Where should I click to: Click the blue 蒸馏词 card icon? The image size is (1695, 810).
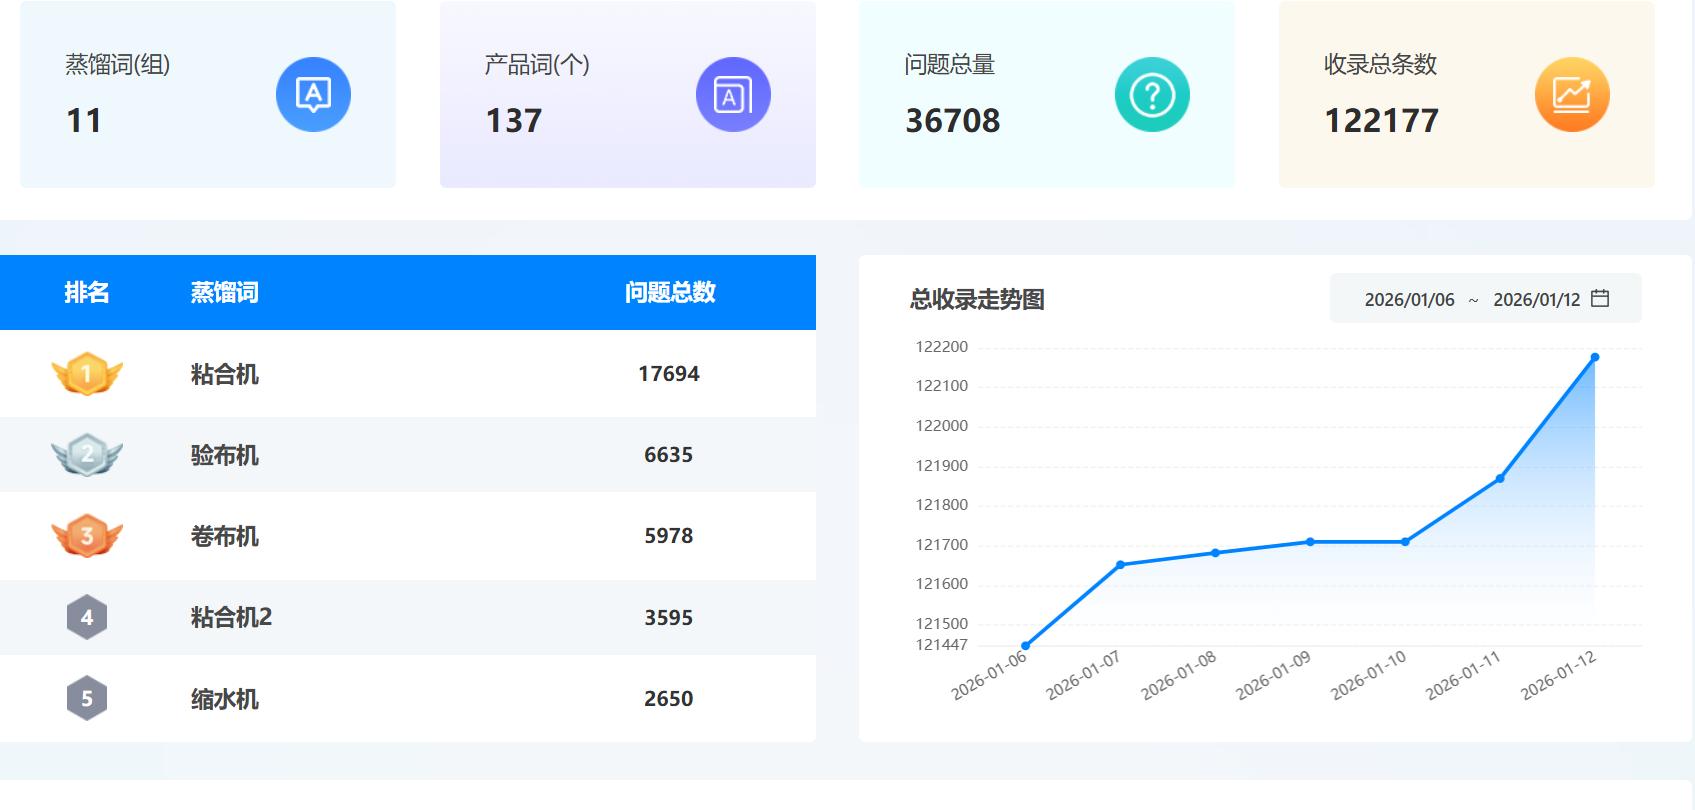pyautogui.click(x=313, y=95)
